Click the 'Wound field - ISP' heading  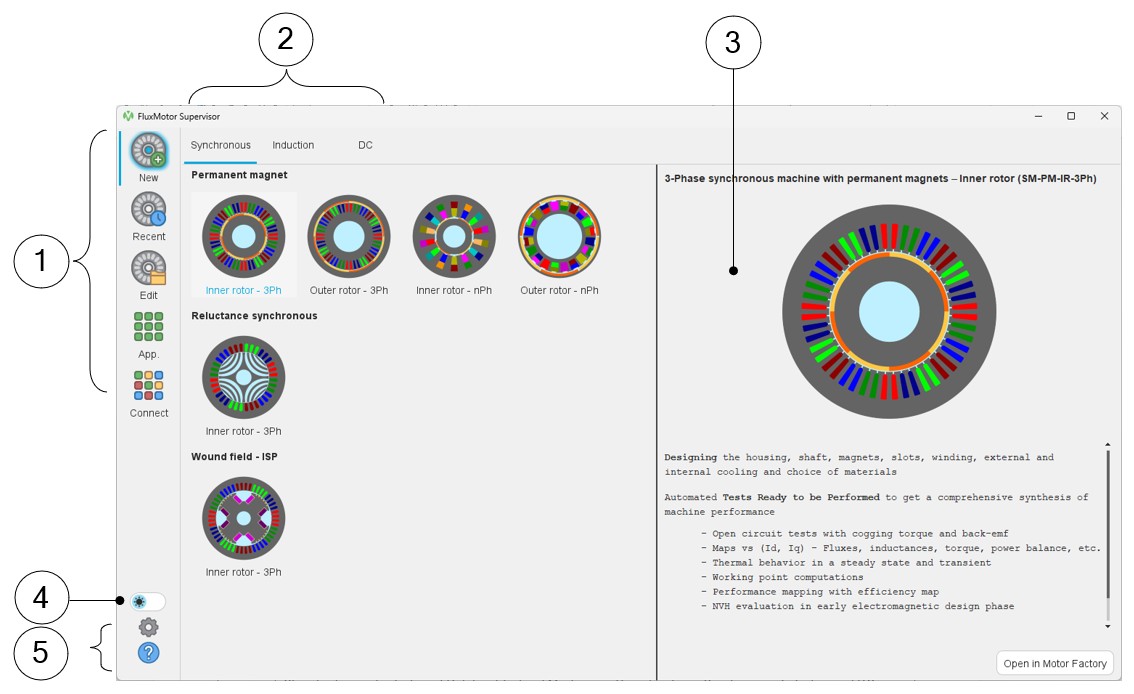tap(234, 457)
